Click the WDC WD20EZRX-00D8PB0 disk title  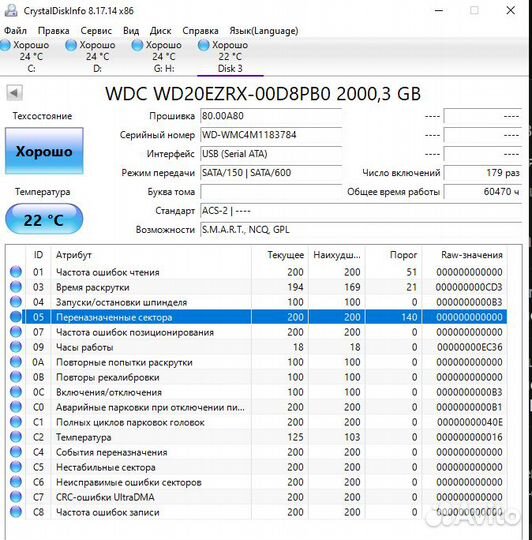[x=263, y=94]
